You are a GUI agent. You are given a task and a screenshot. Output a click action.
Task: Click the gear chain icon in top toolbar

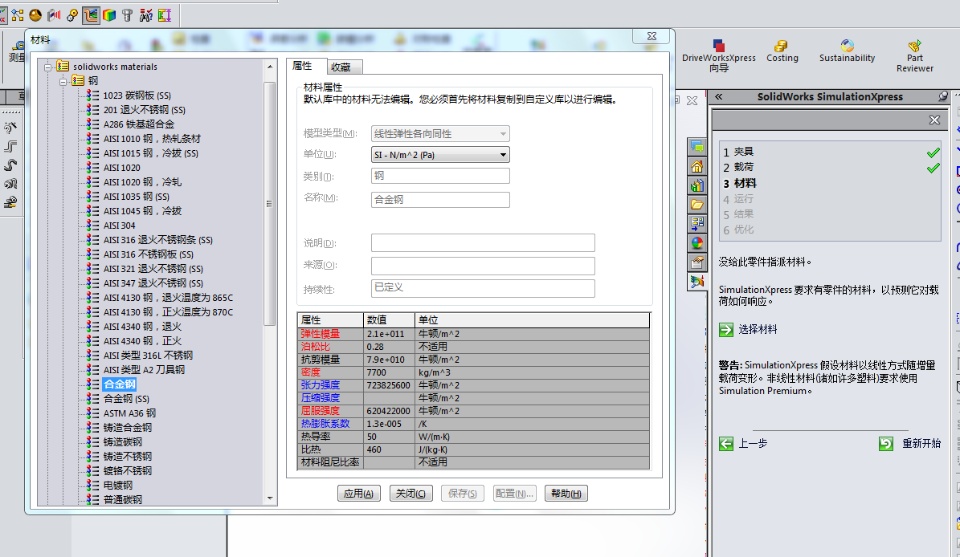point(72,15)
